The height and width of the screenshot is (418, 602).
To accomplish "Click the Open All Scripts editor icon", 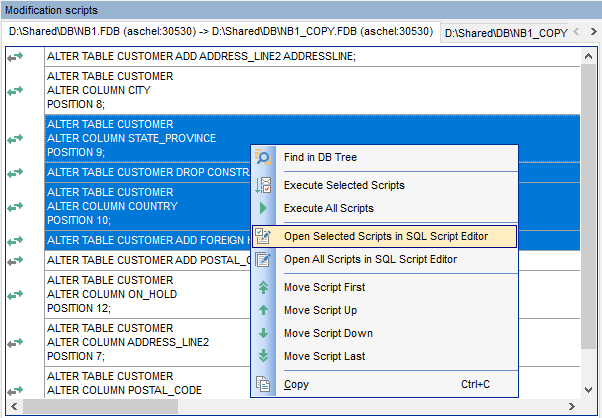I will pyautogui.click(x=263, y=260).
